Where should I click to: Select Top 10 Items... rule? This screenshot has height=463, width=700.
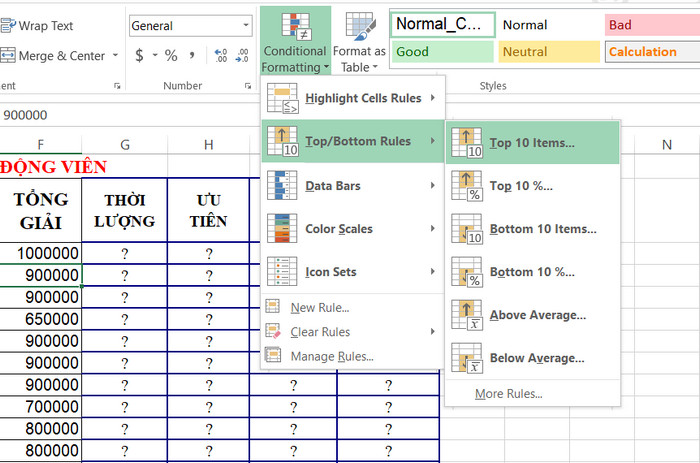533,143
